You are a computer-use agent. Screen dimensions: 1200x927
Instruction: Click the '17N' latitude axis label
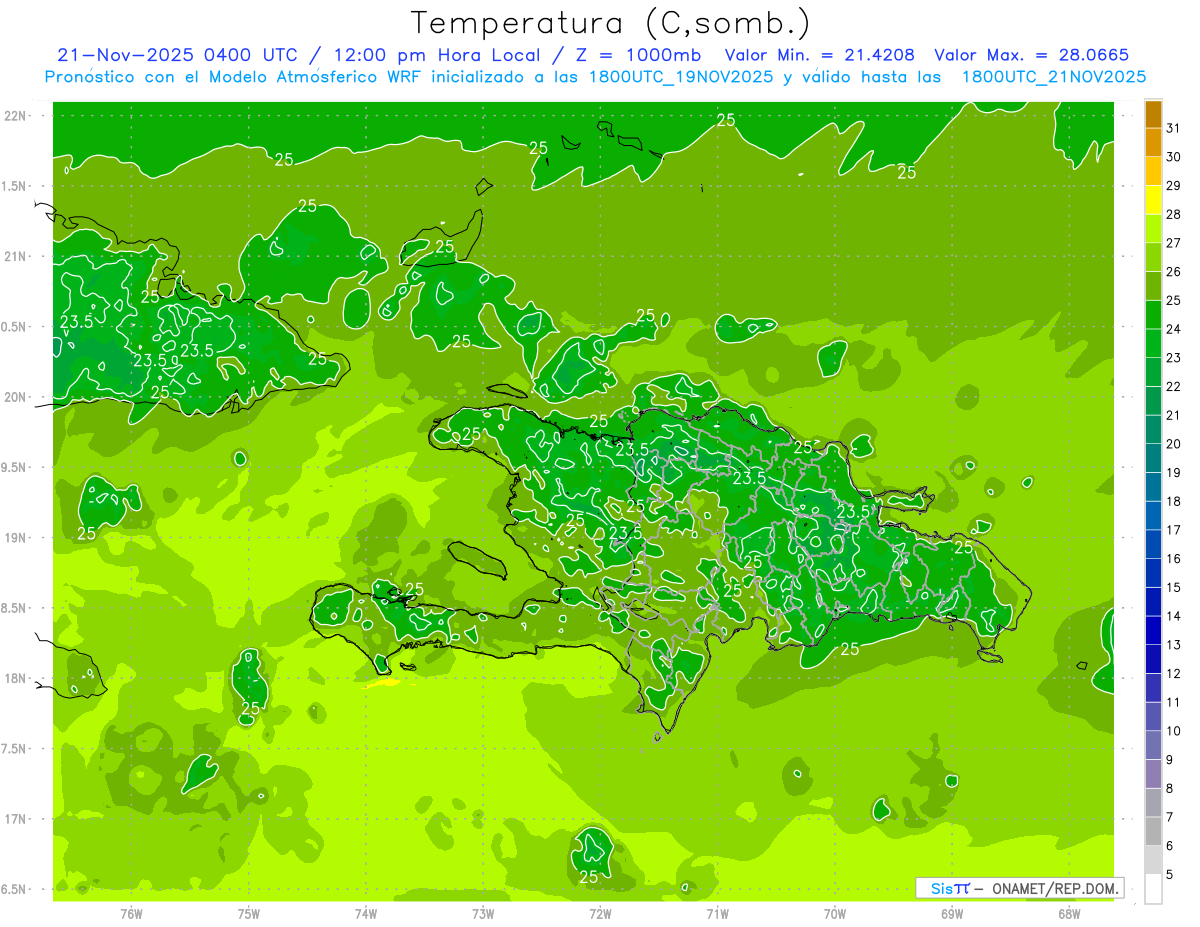tap(14, 819)
